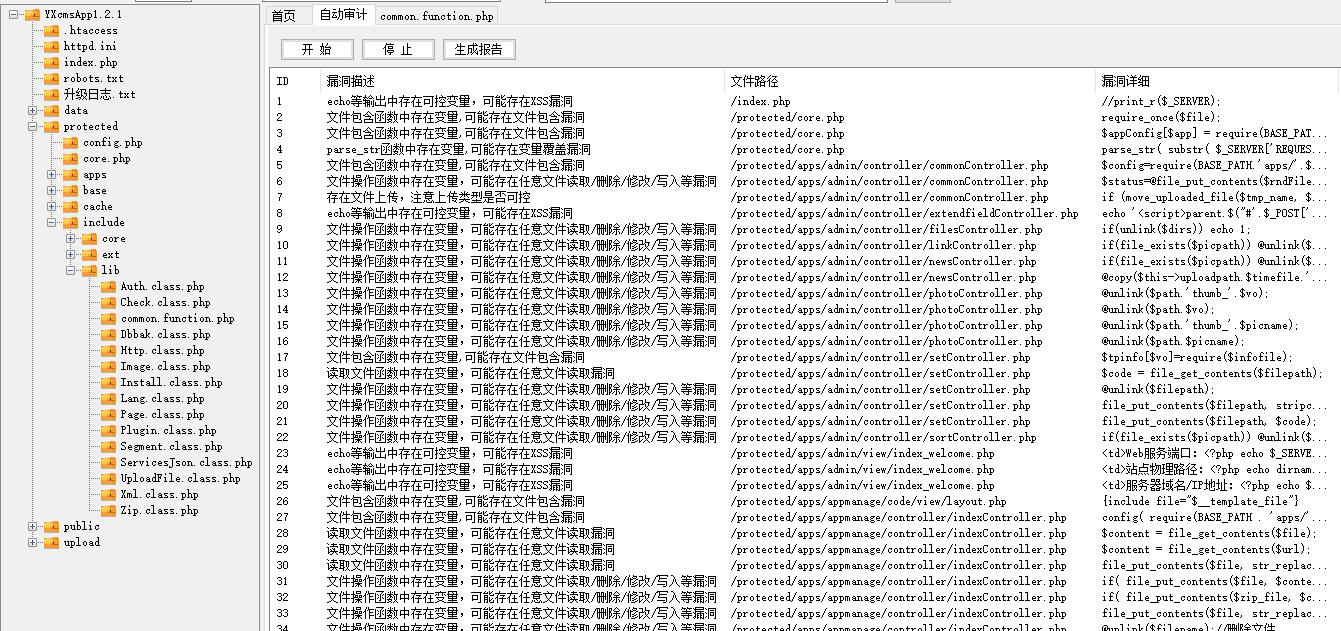Click the Segment.class.php file icon
The width and height of the screenshot is (1341, 631).
click(109, 447)
